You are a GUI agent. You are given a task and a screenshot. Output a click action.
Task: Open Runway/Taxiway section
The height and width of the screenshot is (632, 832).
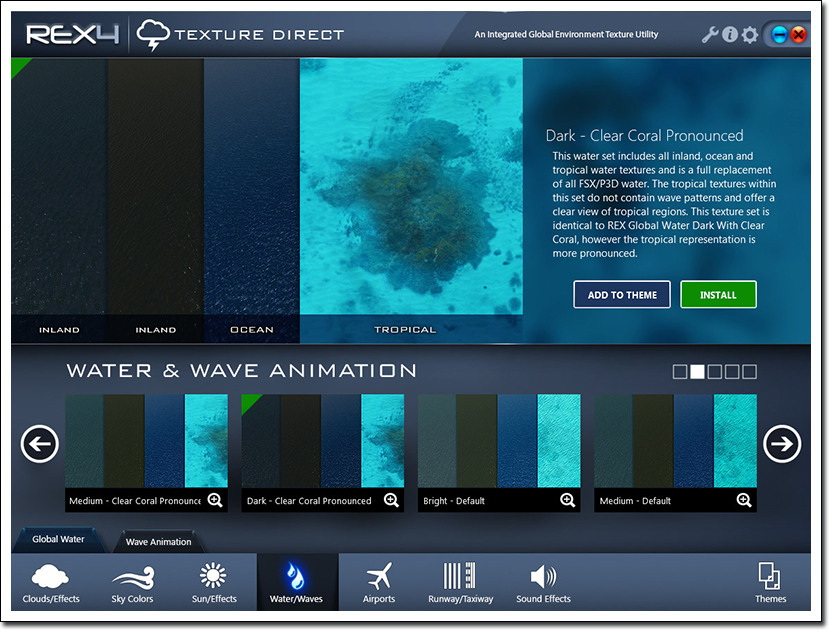pos(461,584)
